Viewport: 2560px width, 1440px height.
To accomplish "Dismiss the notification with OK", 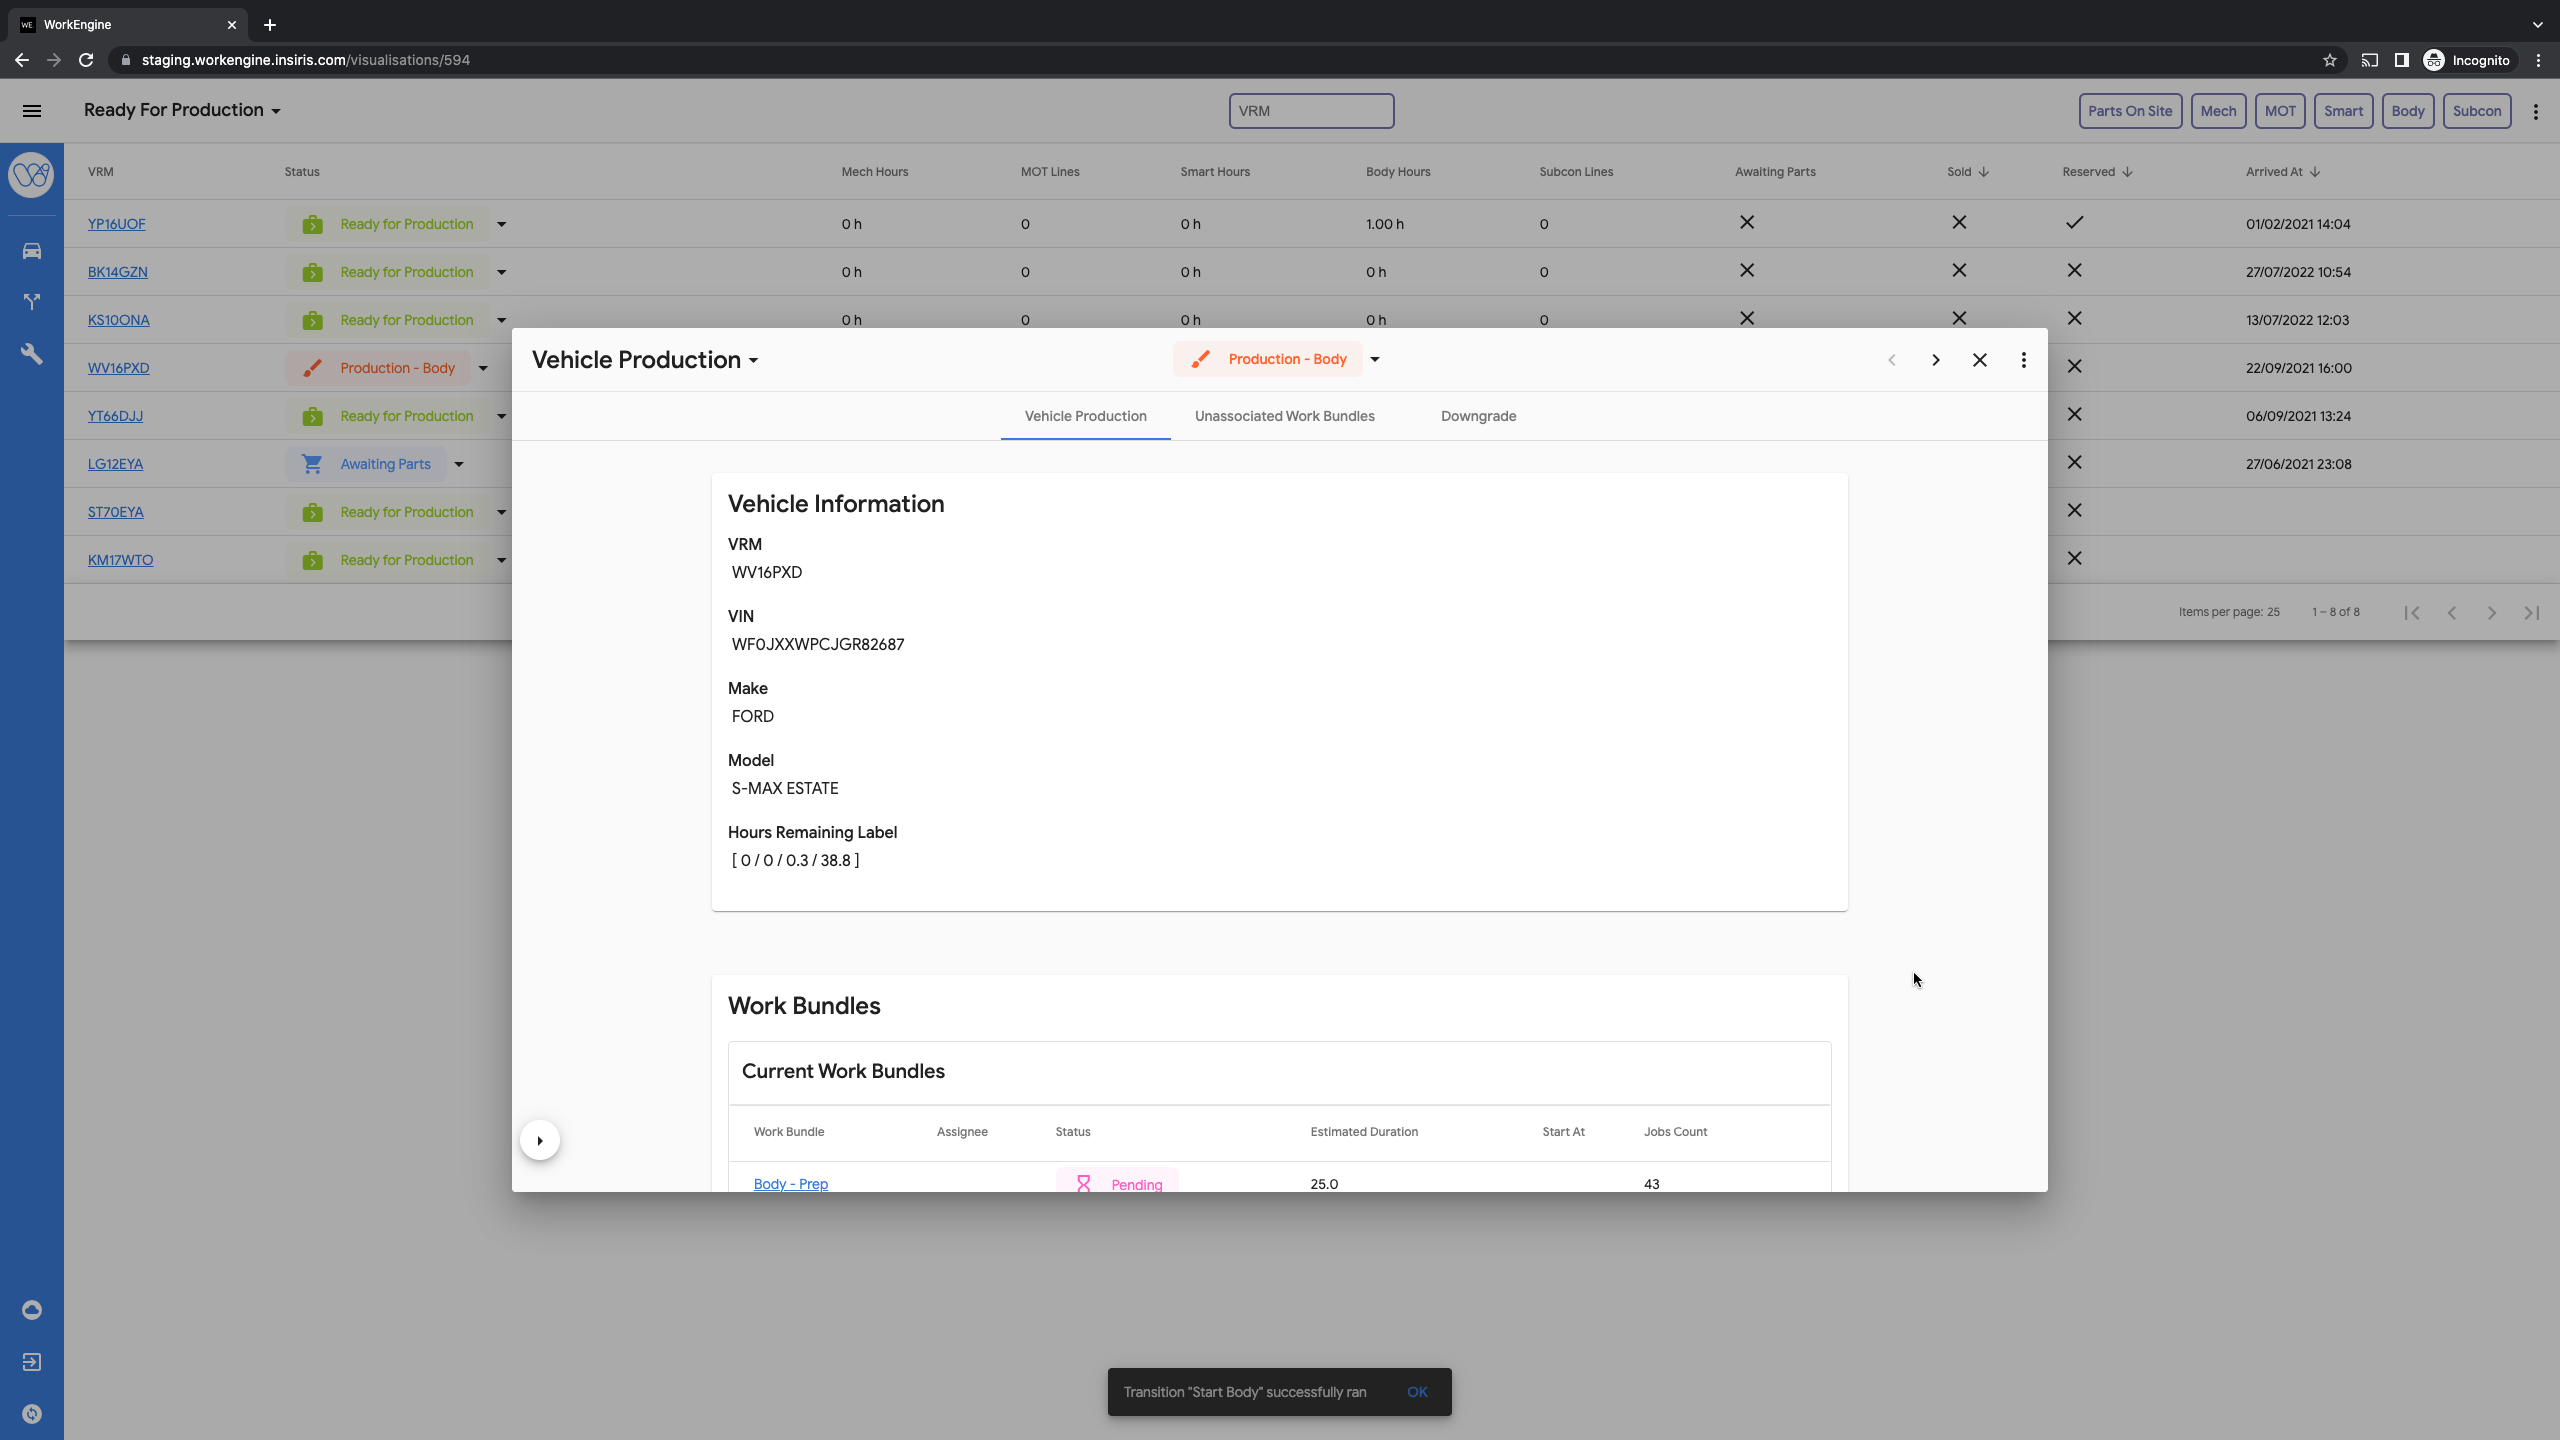I will [1417, 1392].
